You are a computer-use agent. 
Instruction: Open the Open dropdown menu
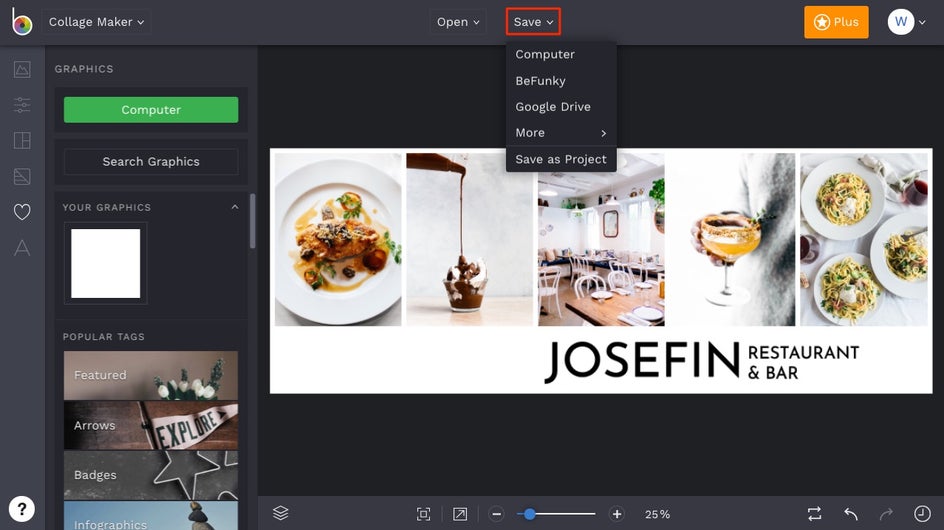tap(458, 22)
